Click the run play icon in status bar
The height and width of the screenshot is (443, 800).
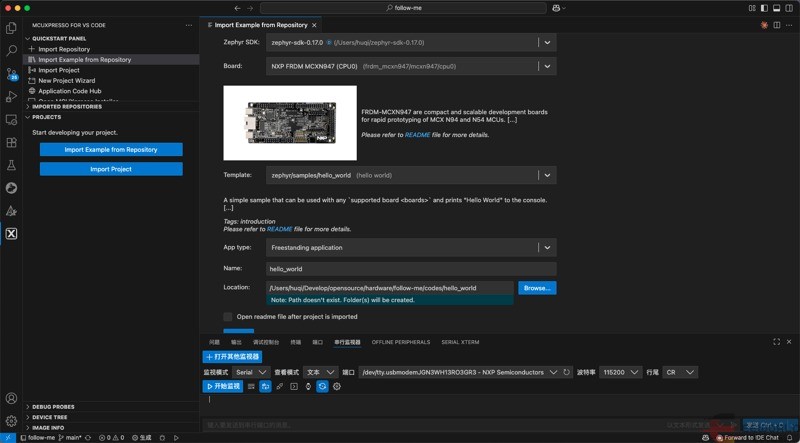176,438
